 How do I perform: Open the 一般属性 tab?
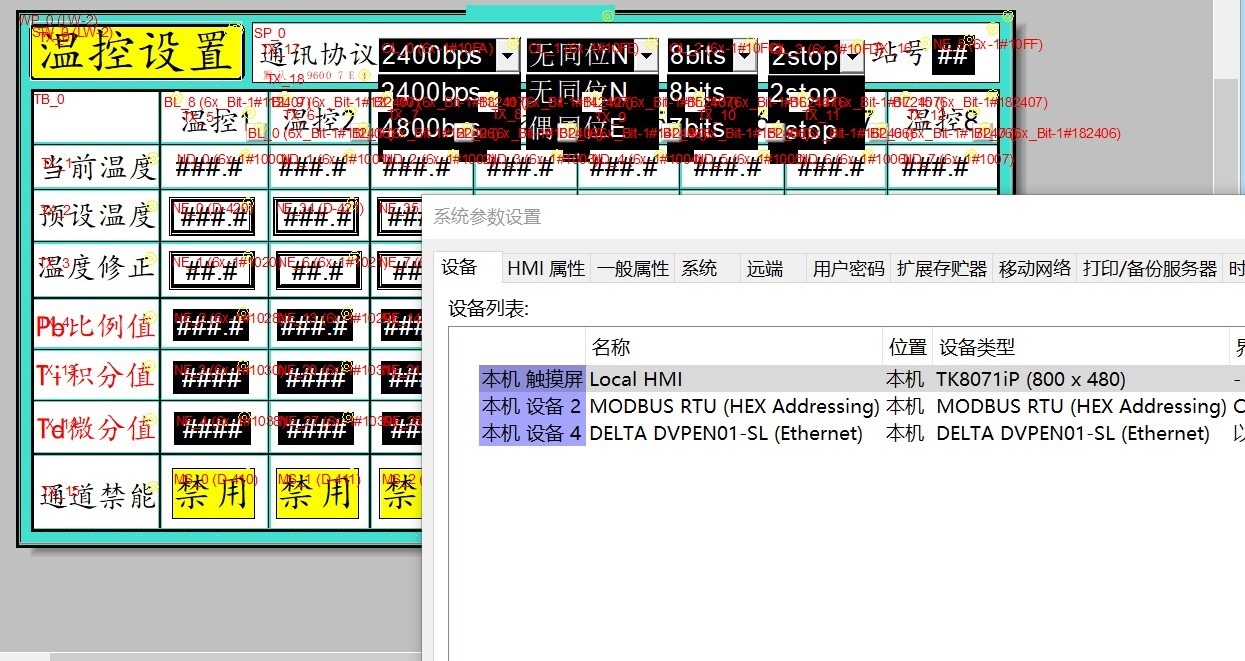pyautogui.click(x=633, y=268)
